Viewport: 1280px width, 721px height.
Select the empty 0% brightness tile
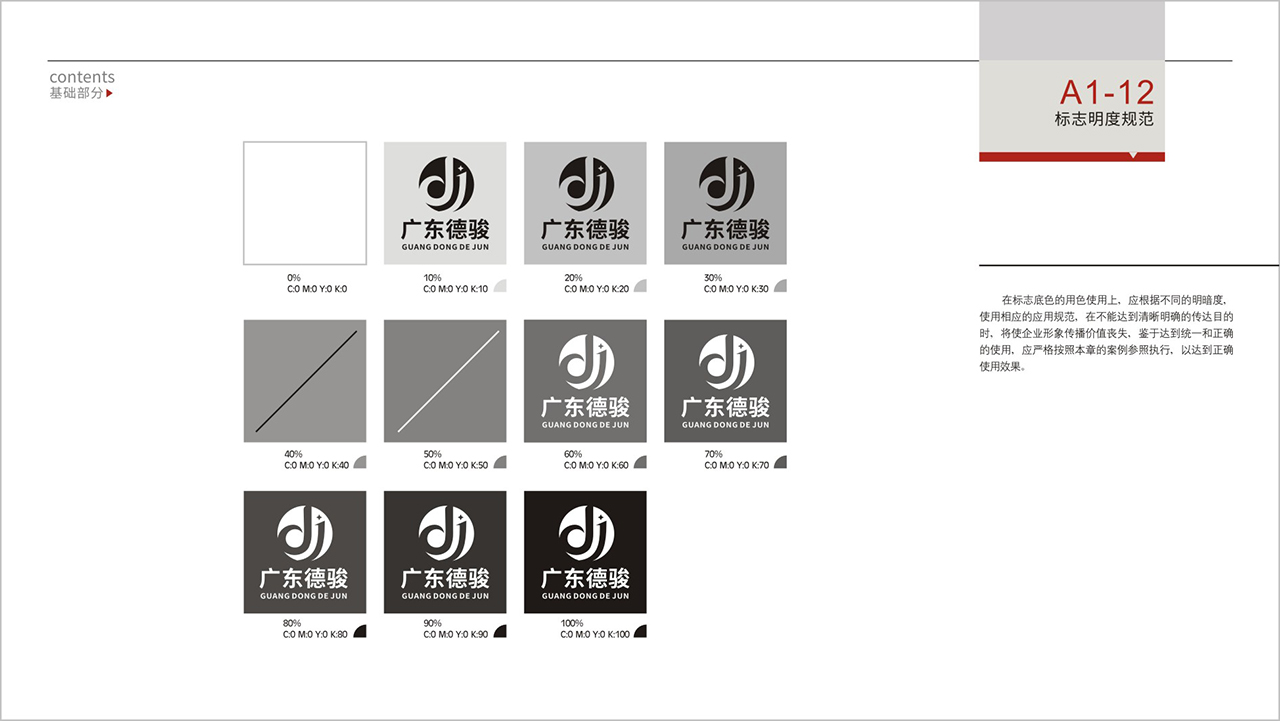pyautogui.click(x=305, y=203)
